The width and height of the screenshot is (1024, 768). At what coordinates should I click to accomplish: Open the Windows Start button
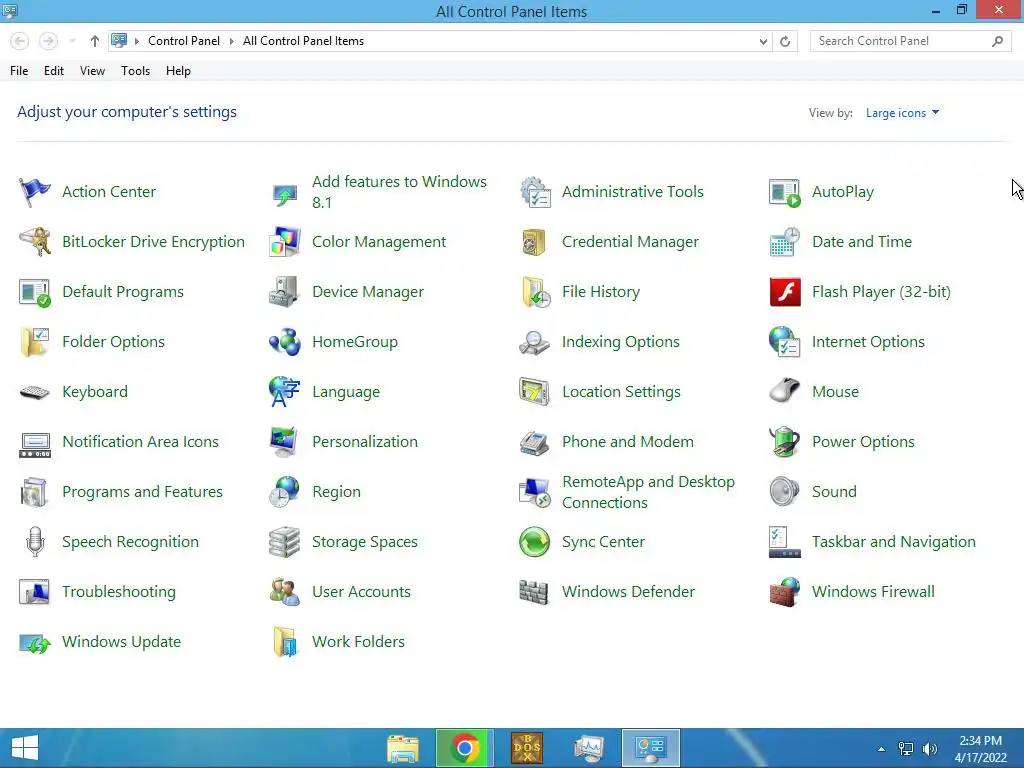(25, 748)
